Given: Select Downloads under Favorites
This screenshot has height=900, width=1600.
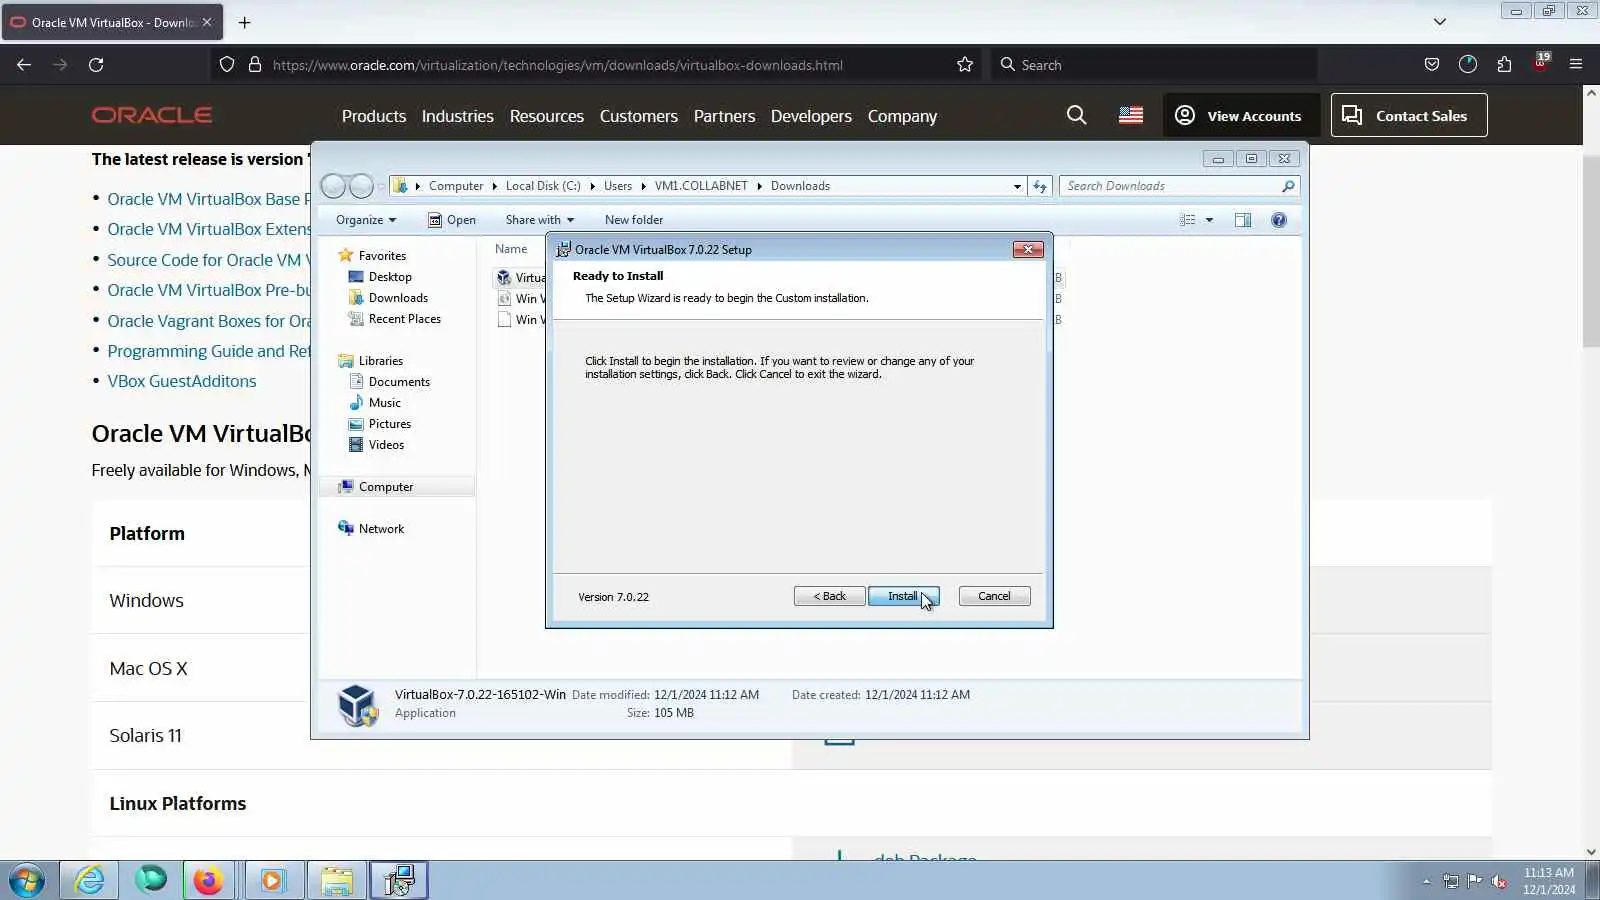Looking at the screenshot, I should [398, 298].
